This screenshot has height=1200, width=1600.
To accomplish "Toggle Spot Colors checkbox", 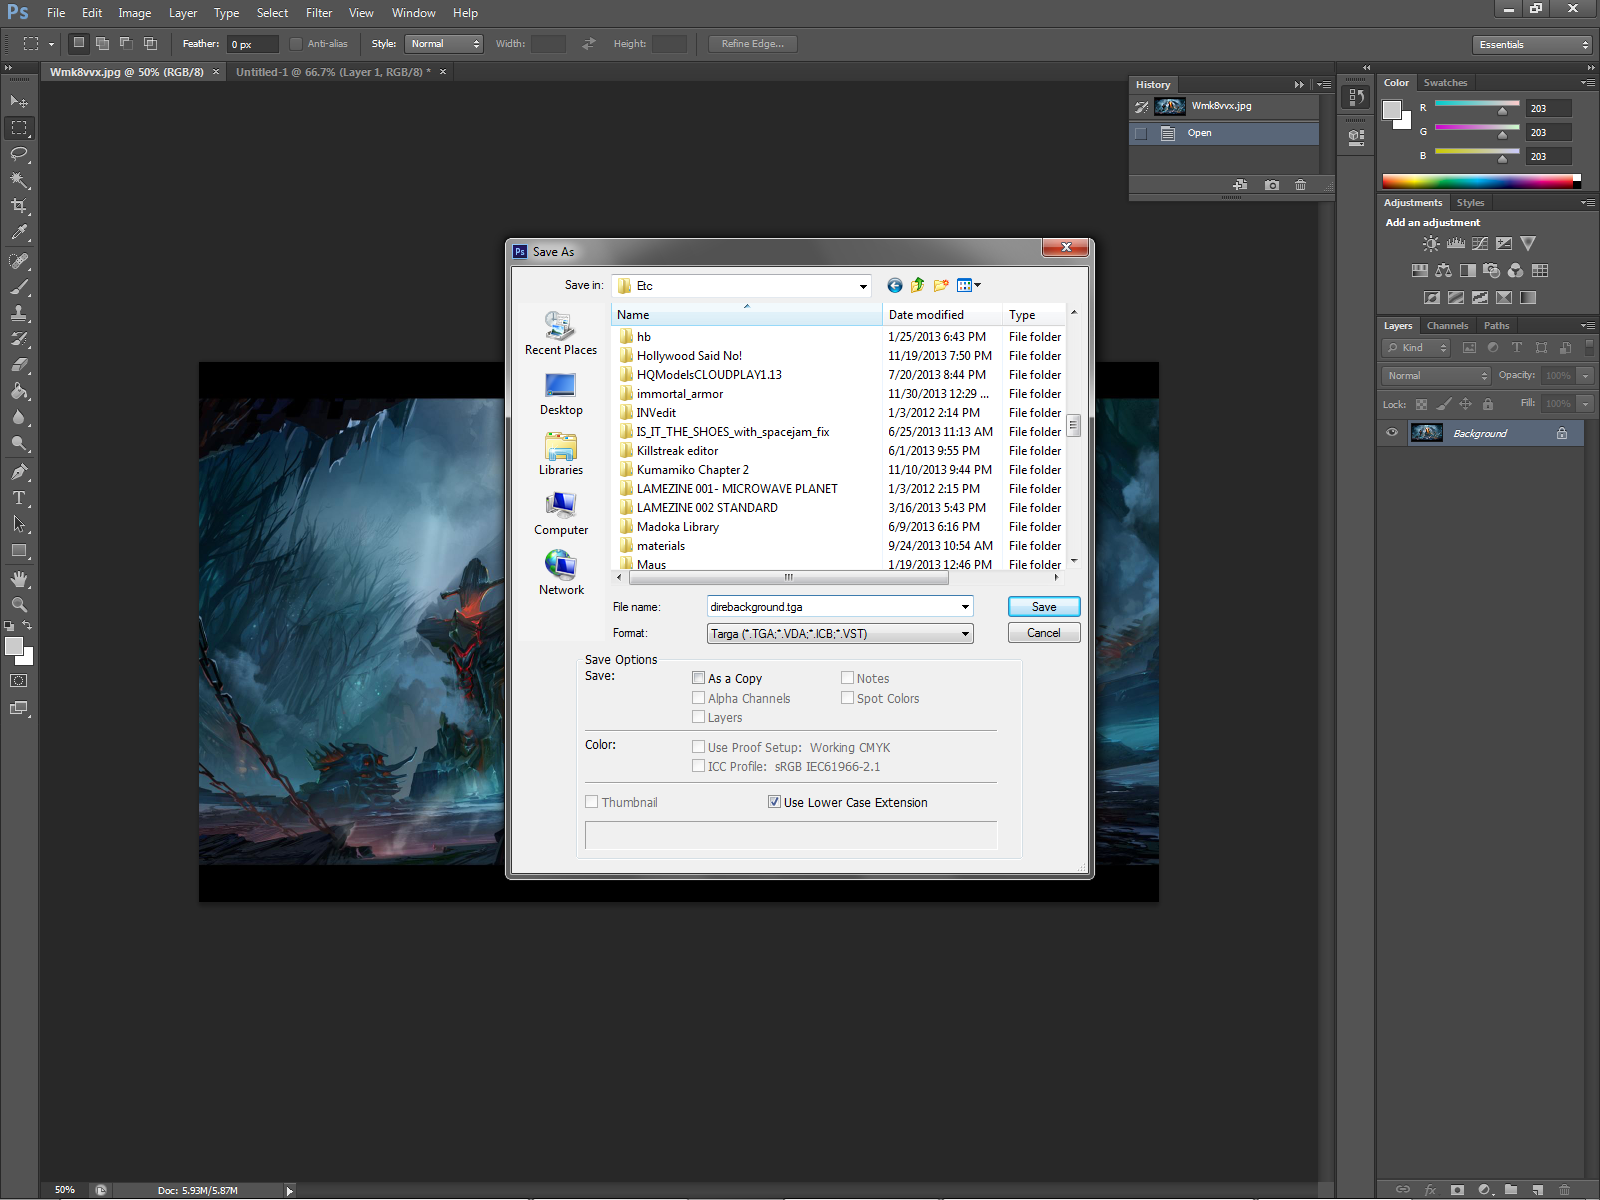I will [x=848, y=698].
